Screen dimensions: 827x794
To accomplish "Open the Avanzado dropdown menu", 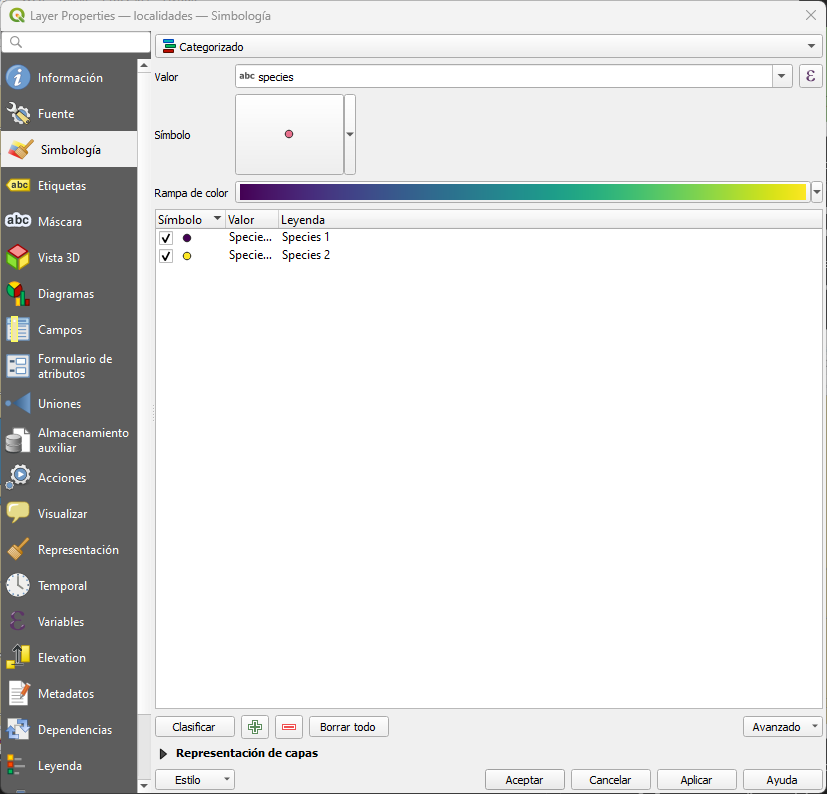I will 783,727.
